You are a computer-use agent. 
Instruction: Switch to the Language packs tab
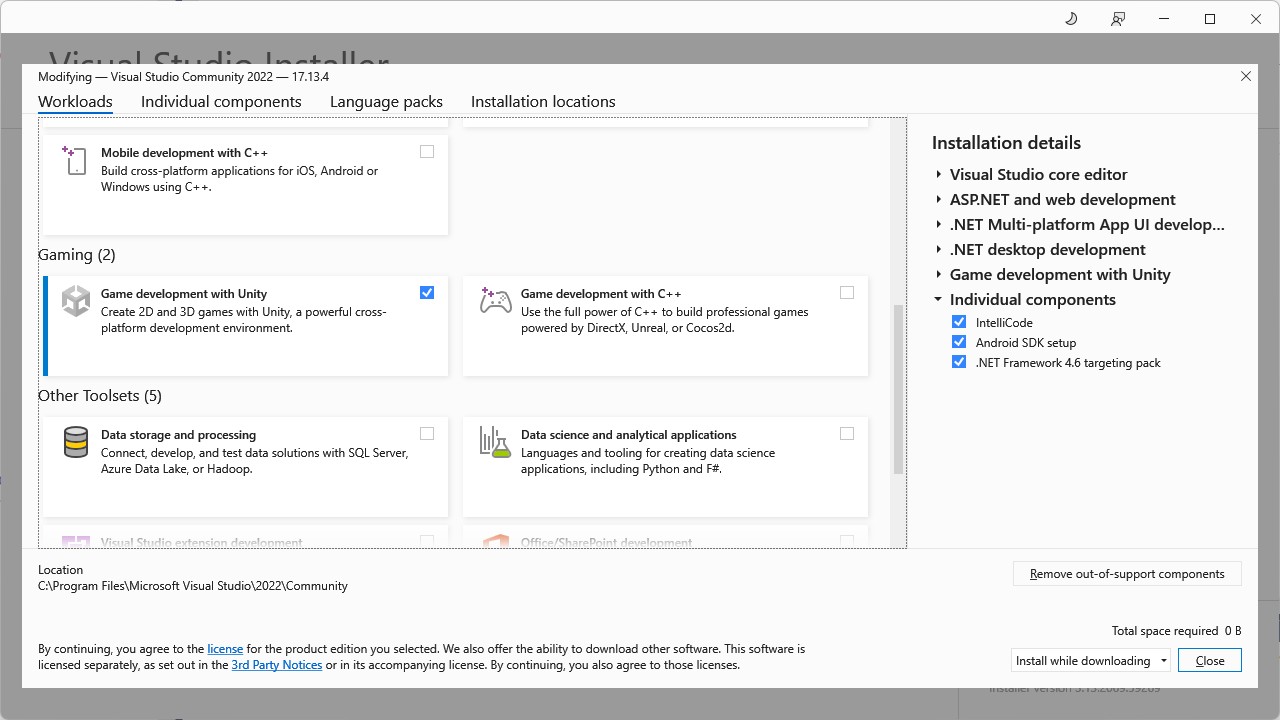[x=386, y=102]
